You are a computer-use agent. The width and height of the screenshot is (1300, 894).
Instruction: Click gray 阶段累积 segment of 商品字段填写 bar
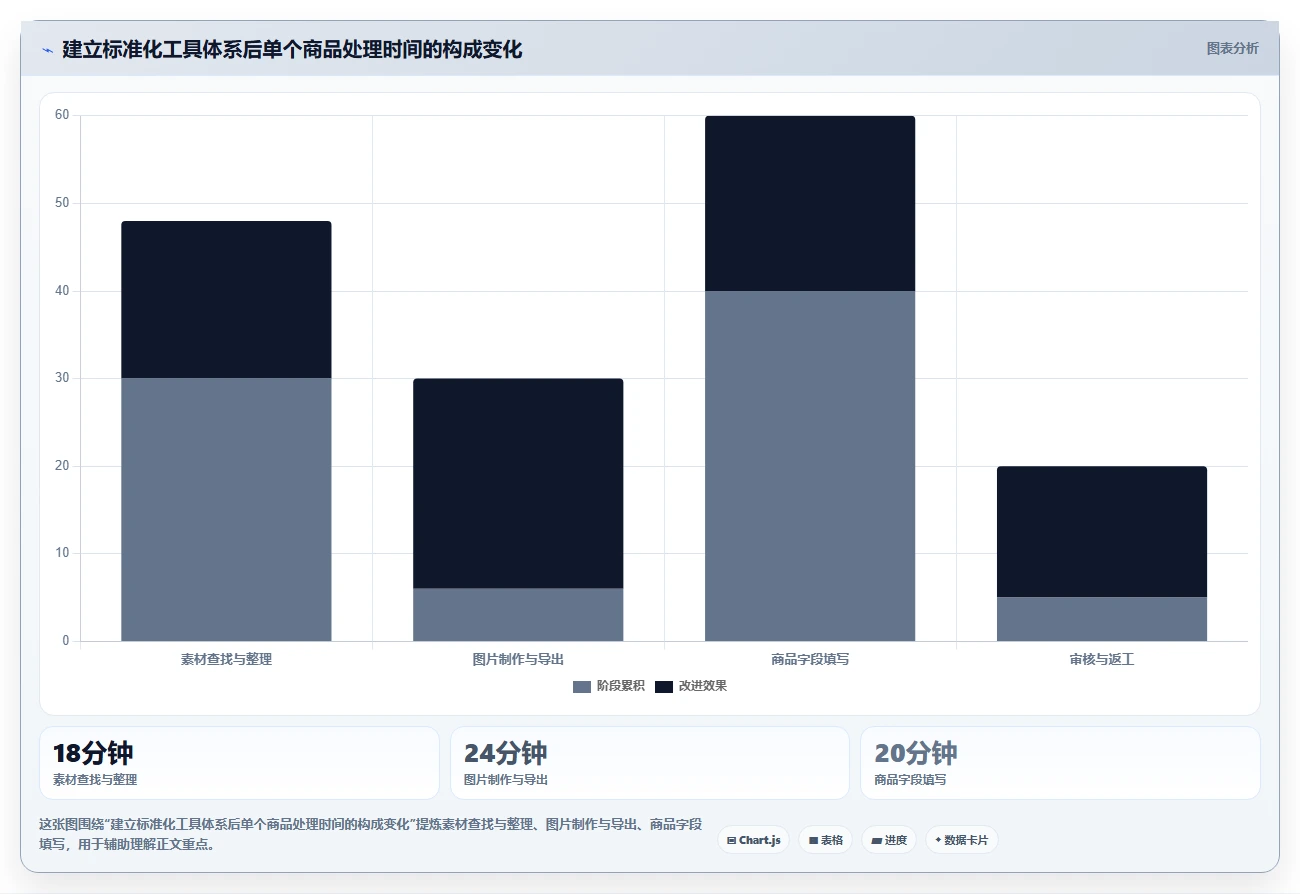[x=810, y=466]
